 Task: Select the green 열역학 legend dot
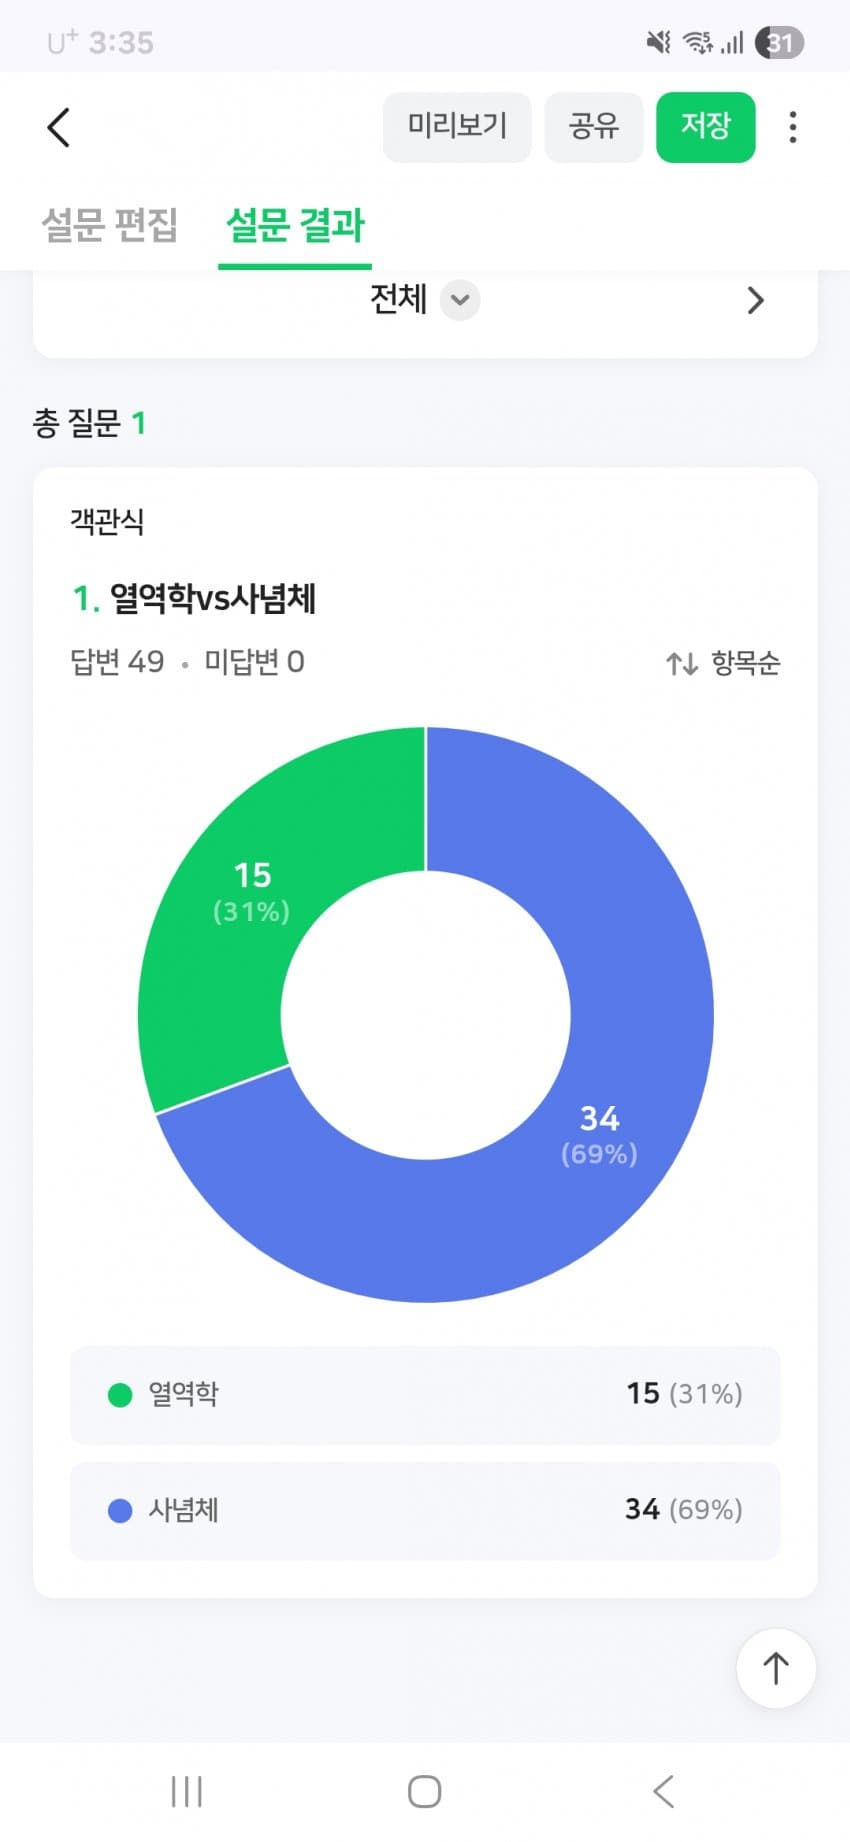tap(120, 1394)
